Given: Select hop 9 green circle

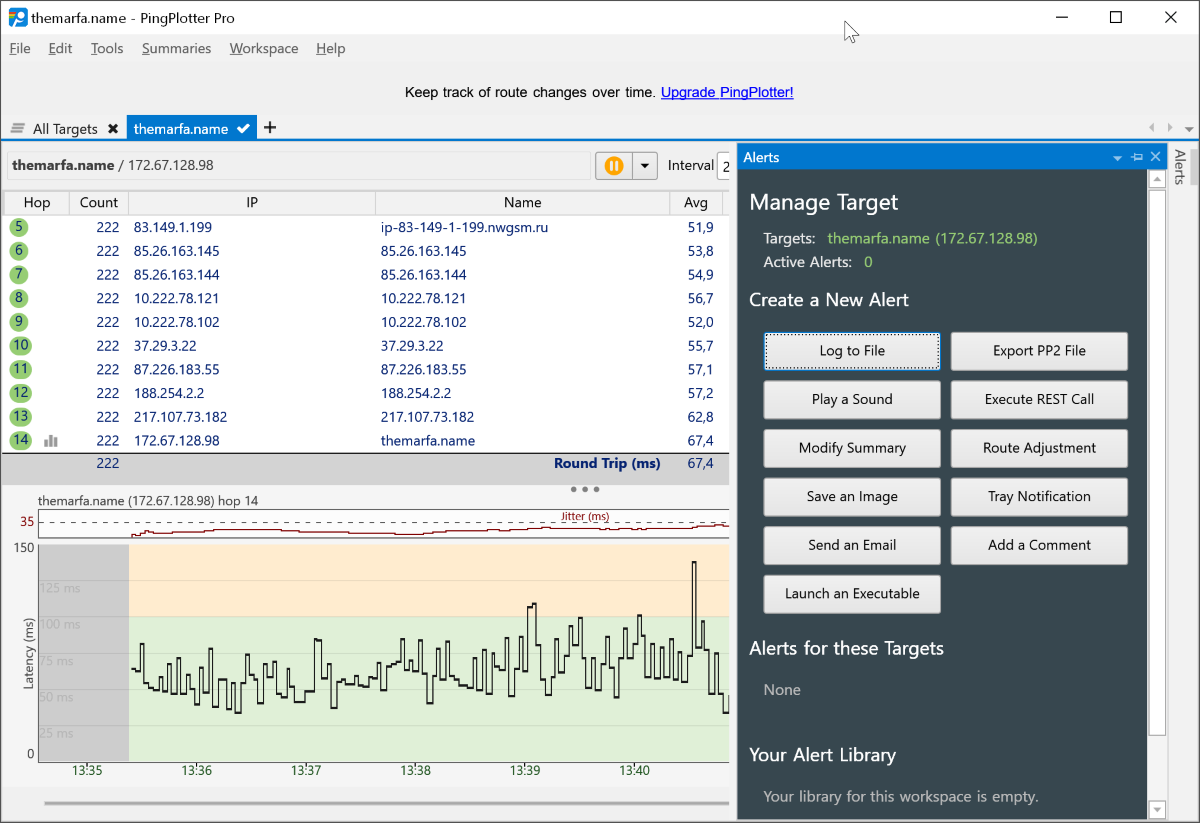Looking at the screenshot, I should click(19, 322).
